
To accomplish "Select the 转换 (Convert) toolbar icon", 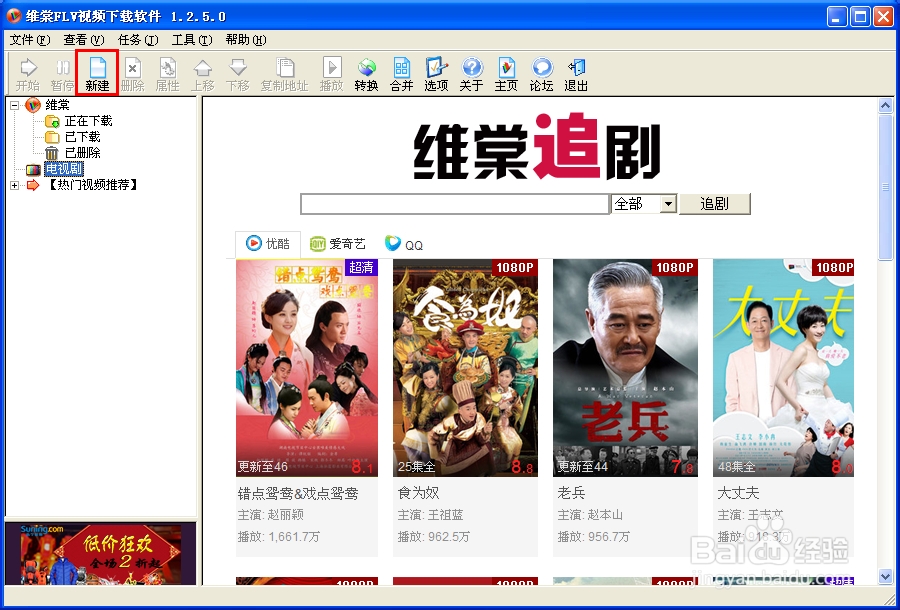I will pyautogui.click(x=366, y=72).
